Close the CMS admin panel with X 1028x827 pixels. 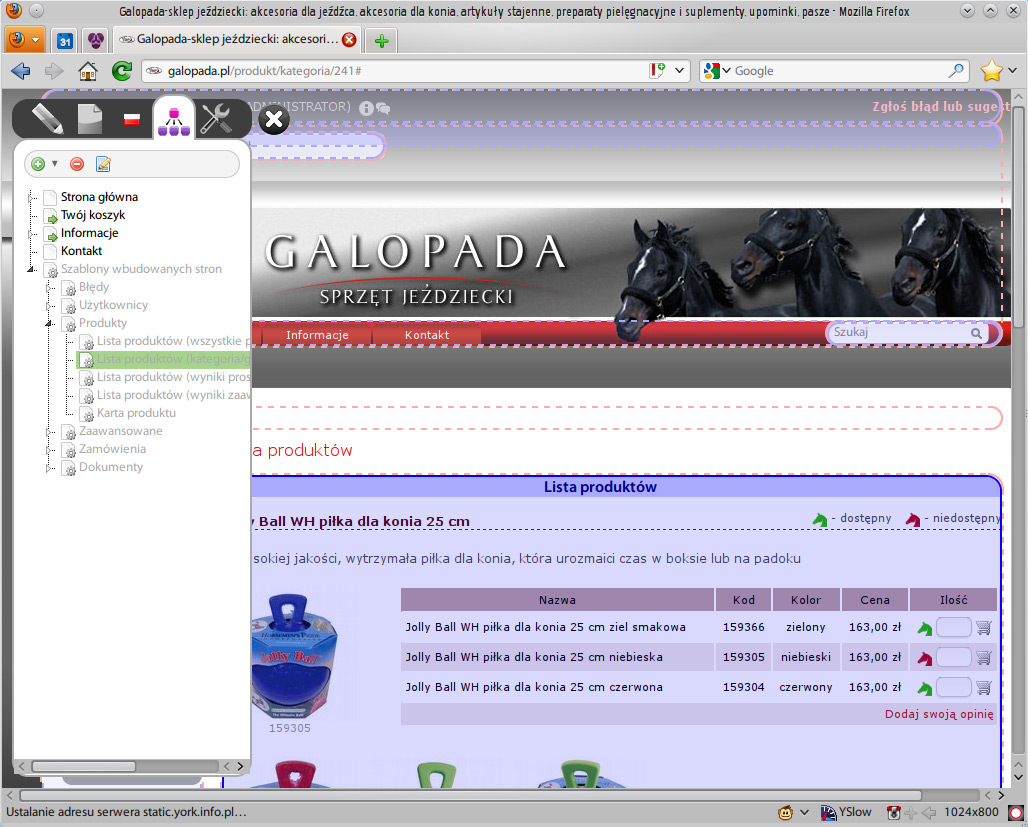tap(274, 120)
